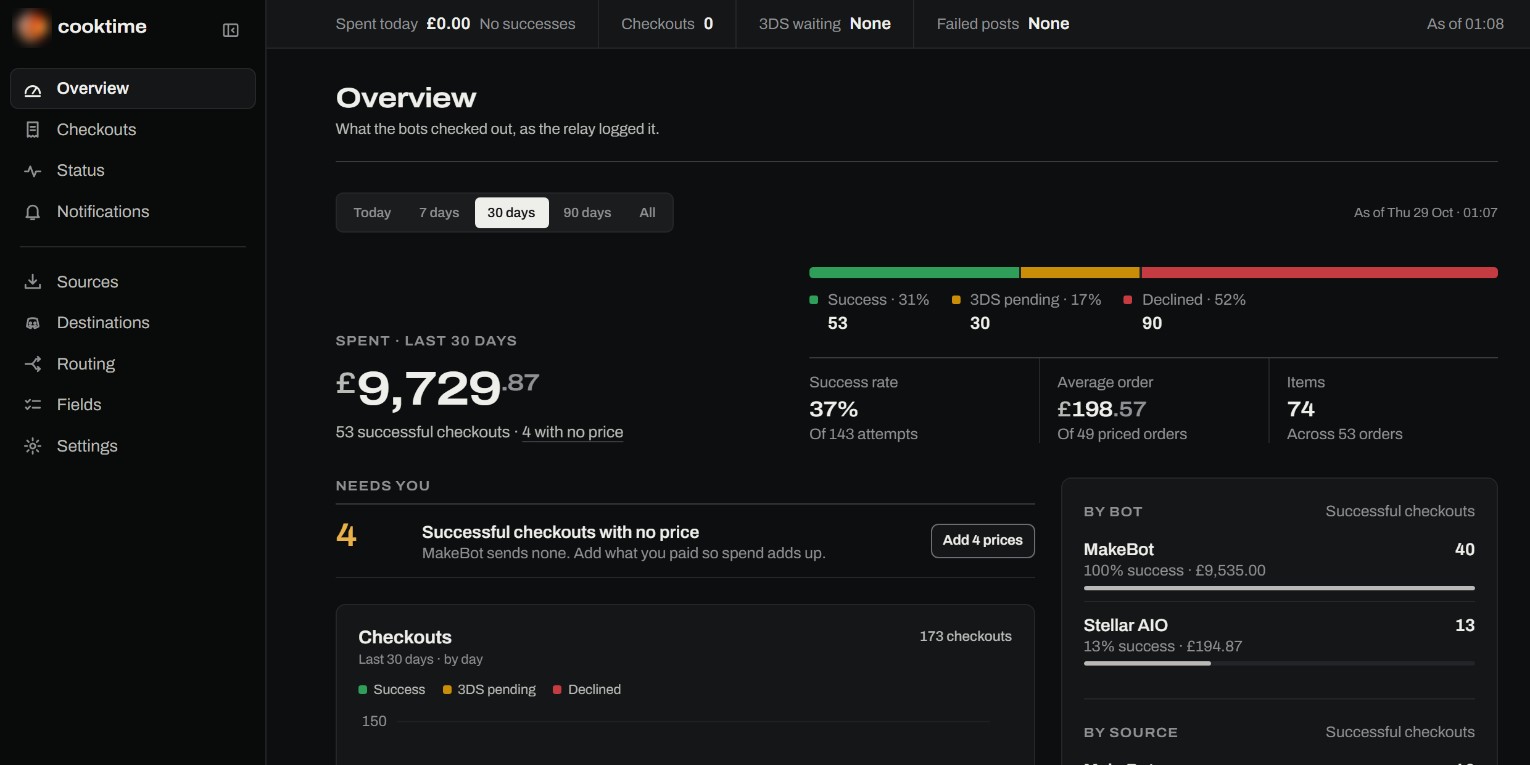Click the Sources download icon
The width and height of the screenshot is (1530, 765).
(x=33, y=282)
